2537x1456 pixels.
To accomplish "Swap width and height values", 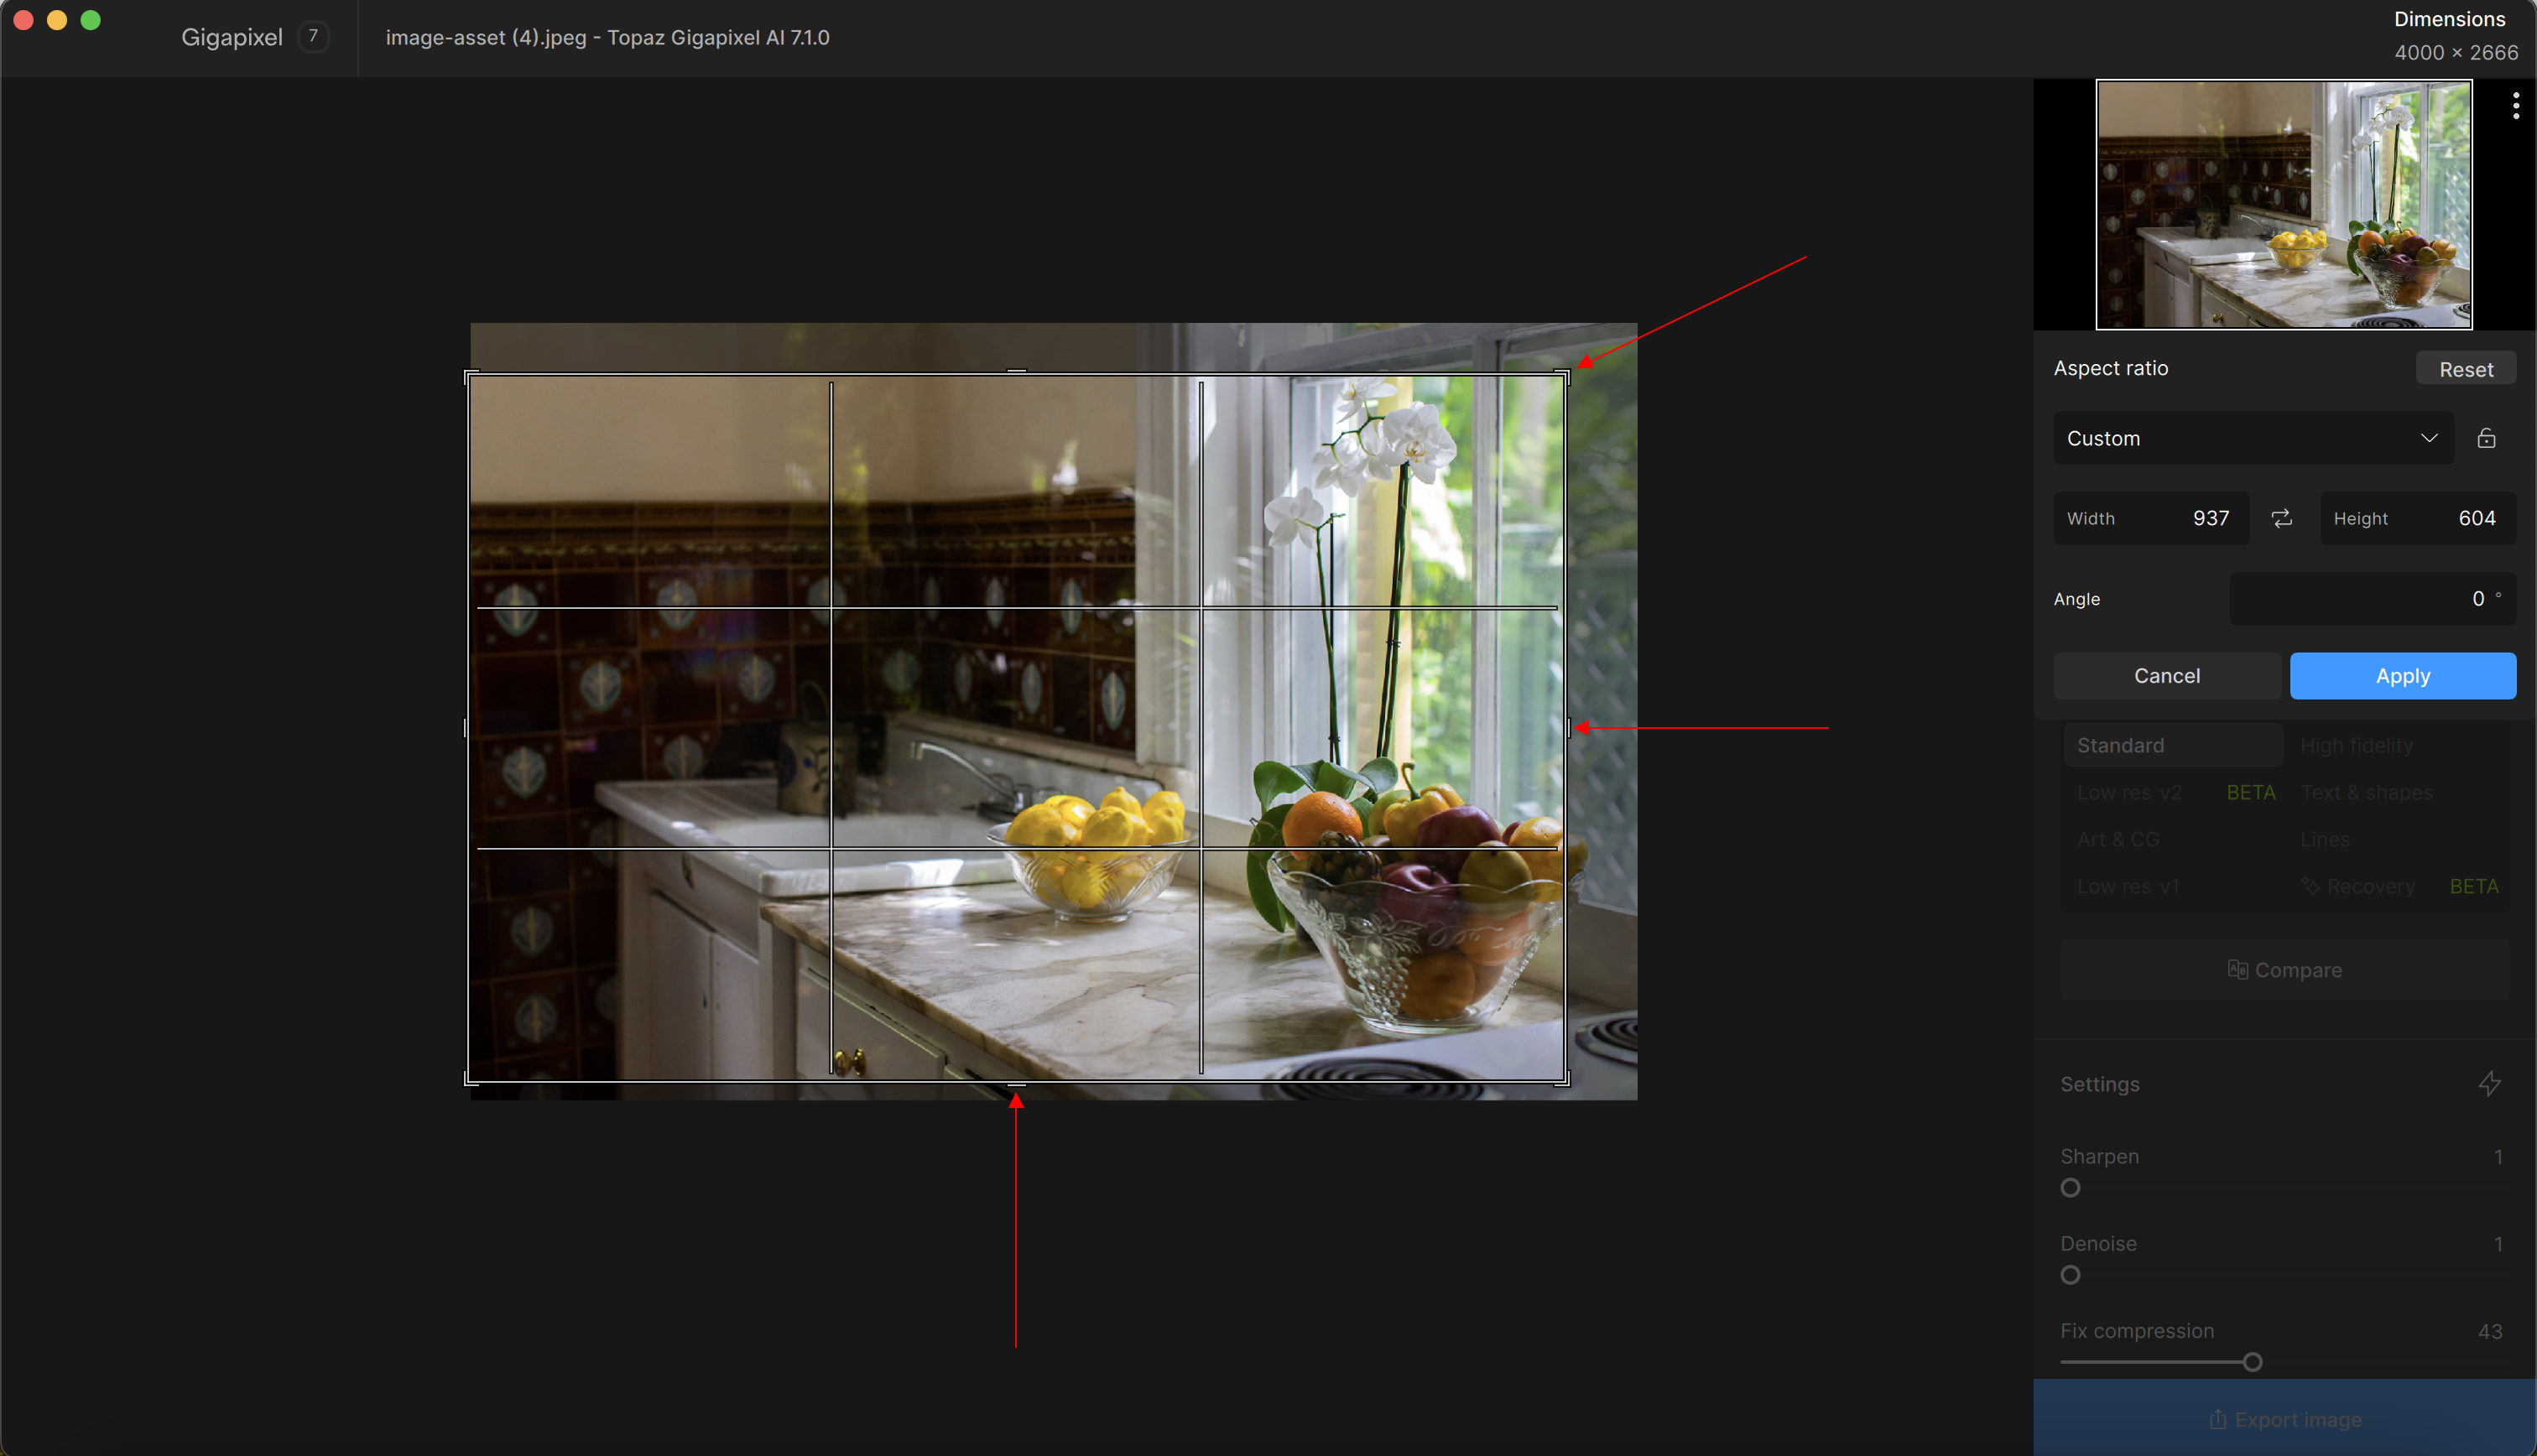I will tap(2281, 518).
